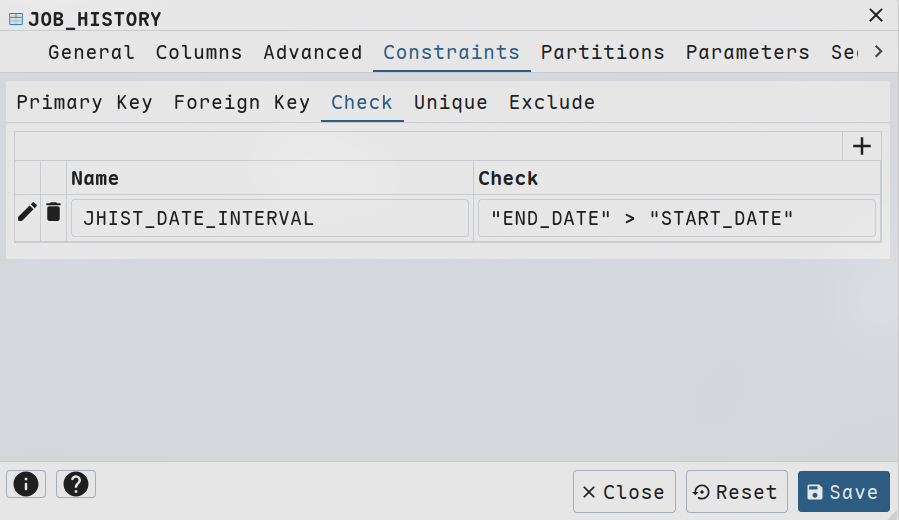Click the constraint name input field

pos(269,218)
